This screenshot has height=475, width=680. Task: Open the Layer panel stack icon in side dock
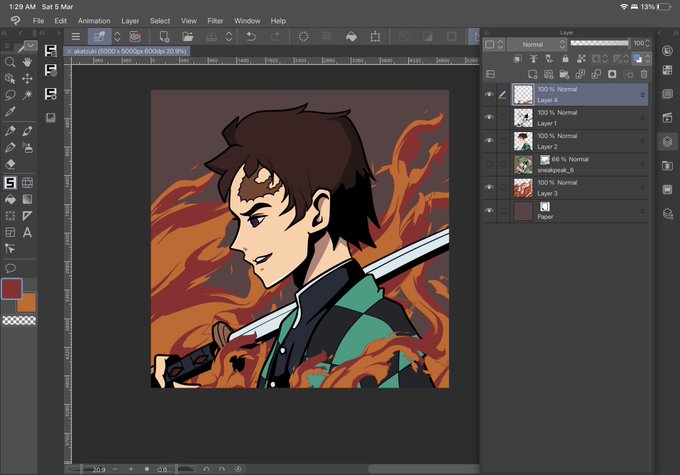point(667,141)
